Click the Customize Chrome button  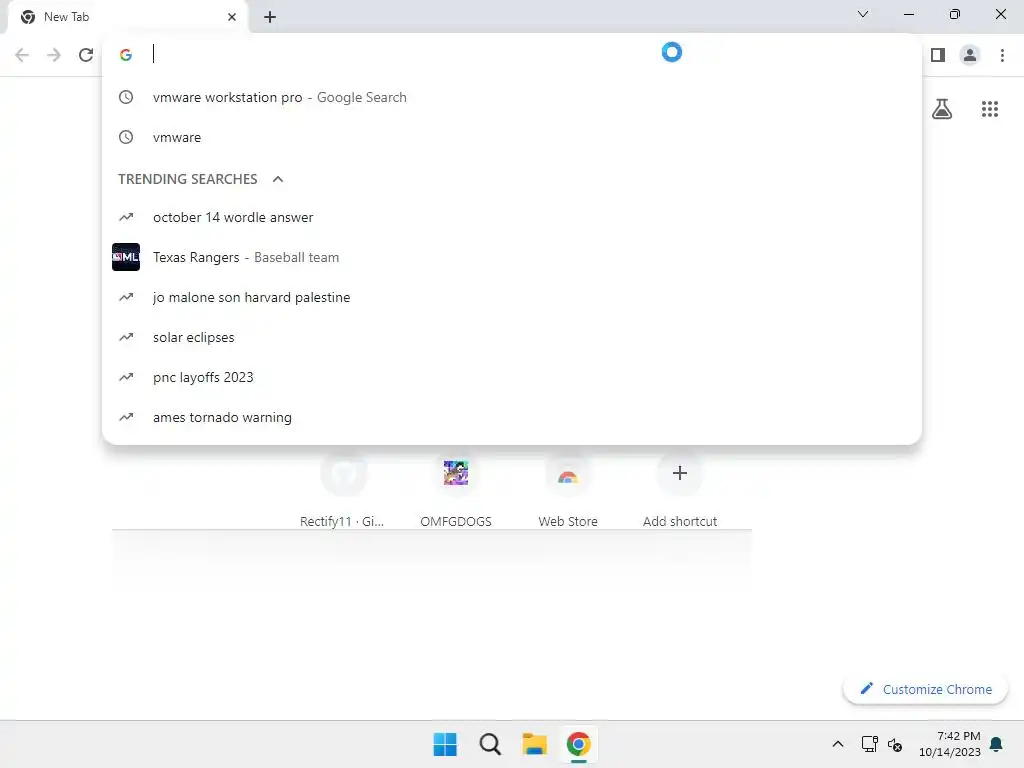click(x=925, y=689)
